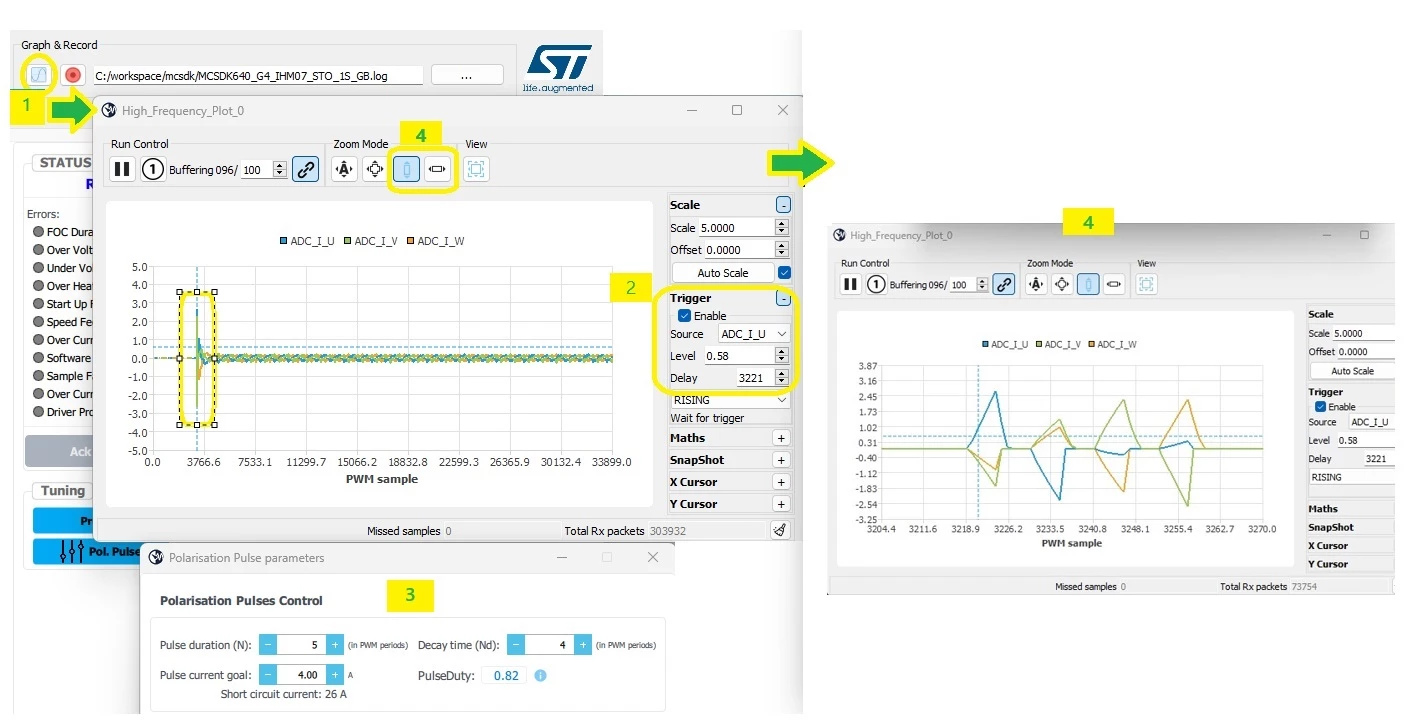The width and height of the screenshot is (1412, 727).
Task: Select horizontal zoom mode in the right plot window
Action: tap(1115, 284)
